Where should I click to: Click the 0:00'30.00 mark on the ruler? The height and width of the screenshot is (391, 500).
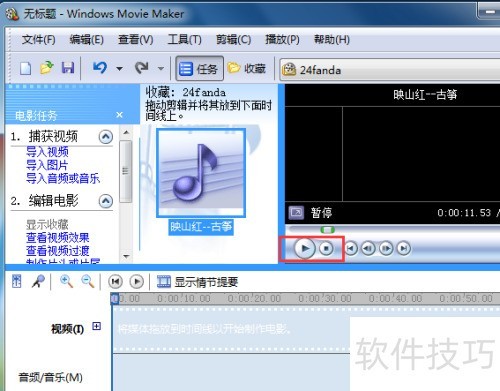[x=325, y=298]
